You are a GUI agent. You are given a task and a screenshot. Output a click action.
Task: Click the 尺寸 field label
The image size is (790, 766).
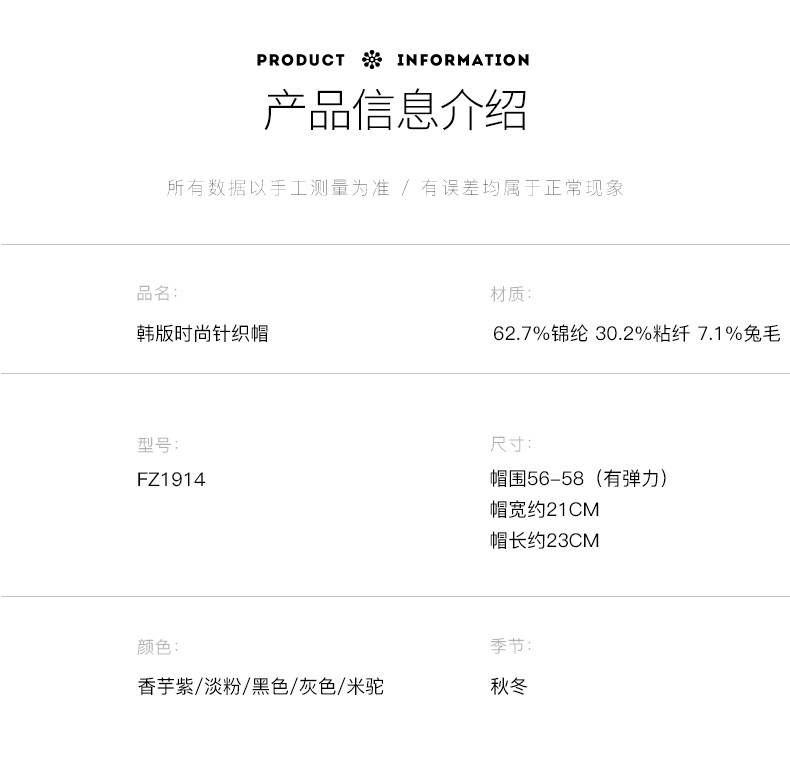click(510, 444)
